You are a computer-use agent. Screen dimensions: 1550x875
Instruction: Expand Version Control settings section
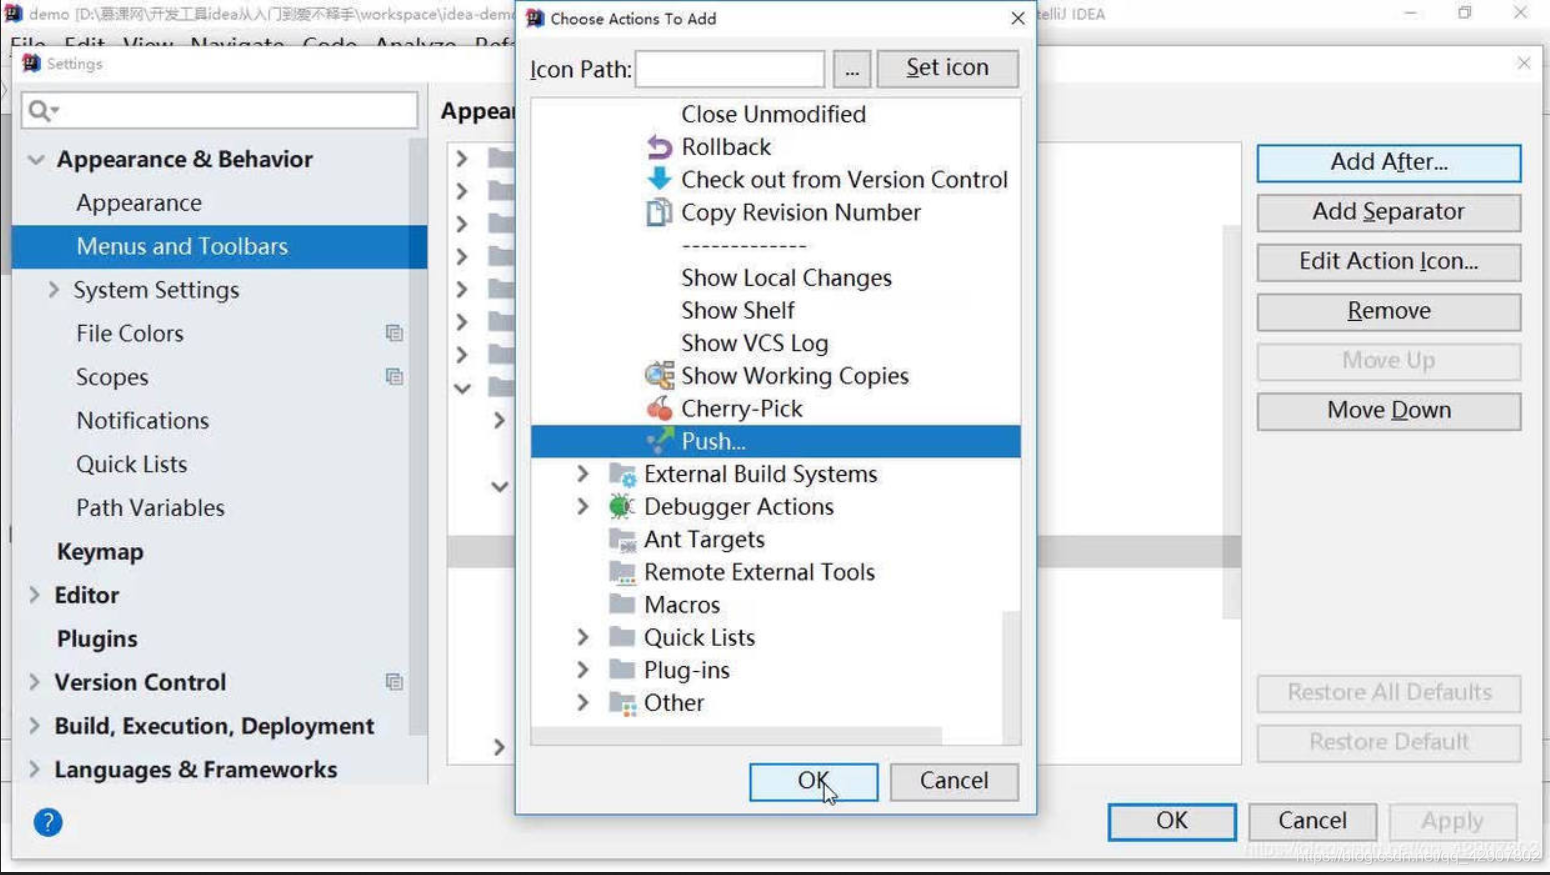pyautogui.click(x=34, y=682)
